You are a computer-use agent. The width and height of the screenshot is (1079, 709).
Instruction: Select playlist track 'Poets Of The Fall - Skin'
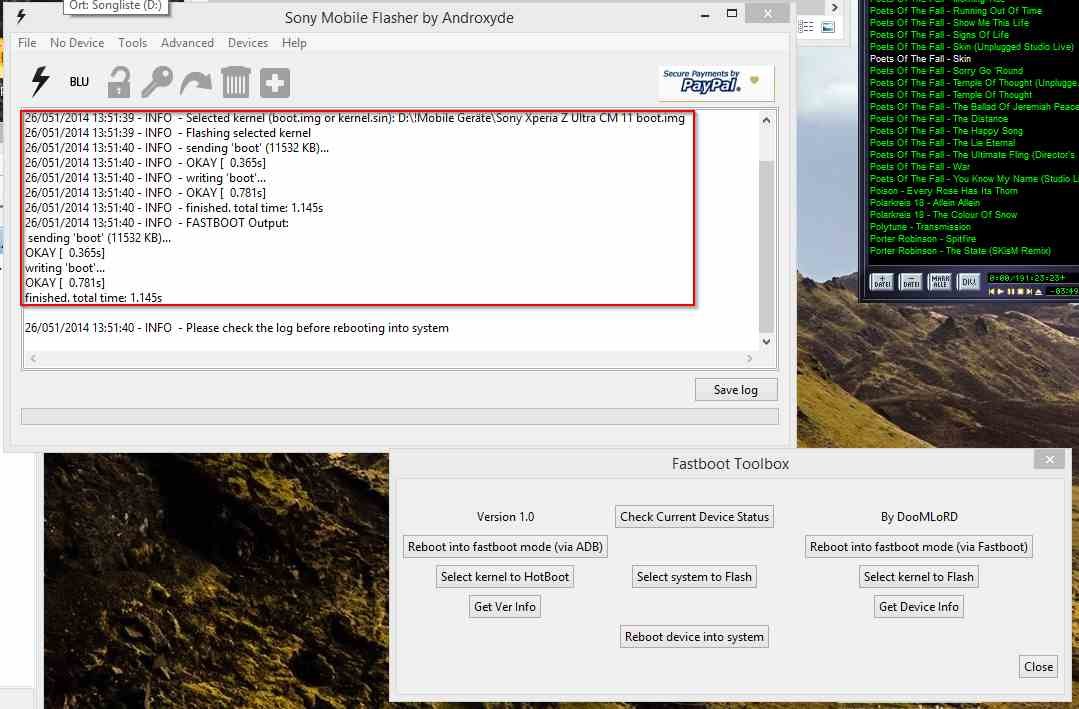(920, 59)
